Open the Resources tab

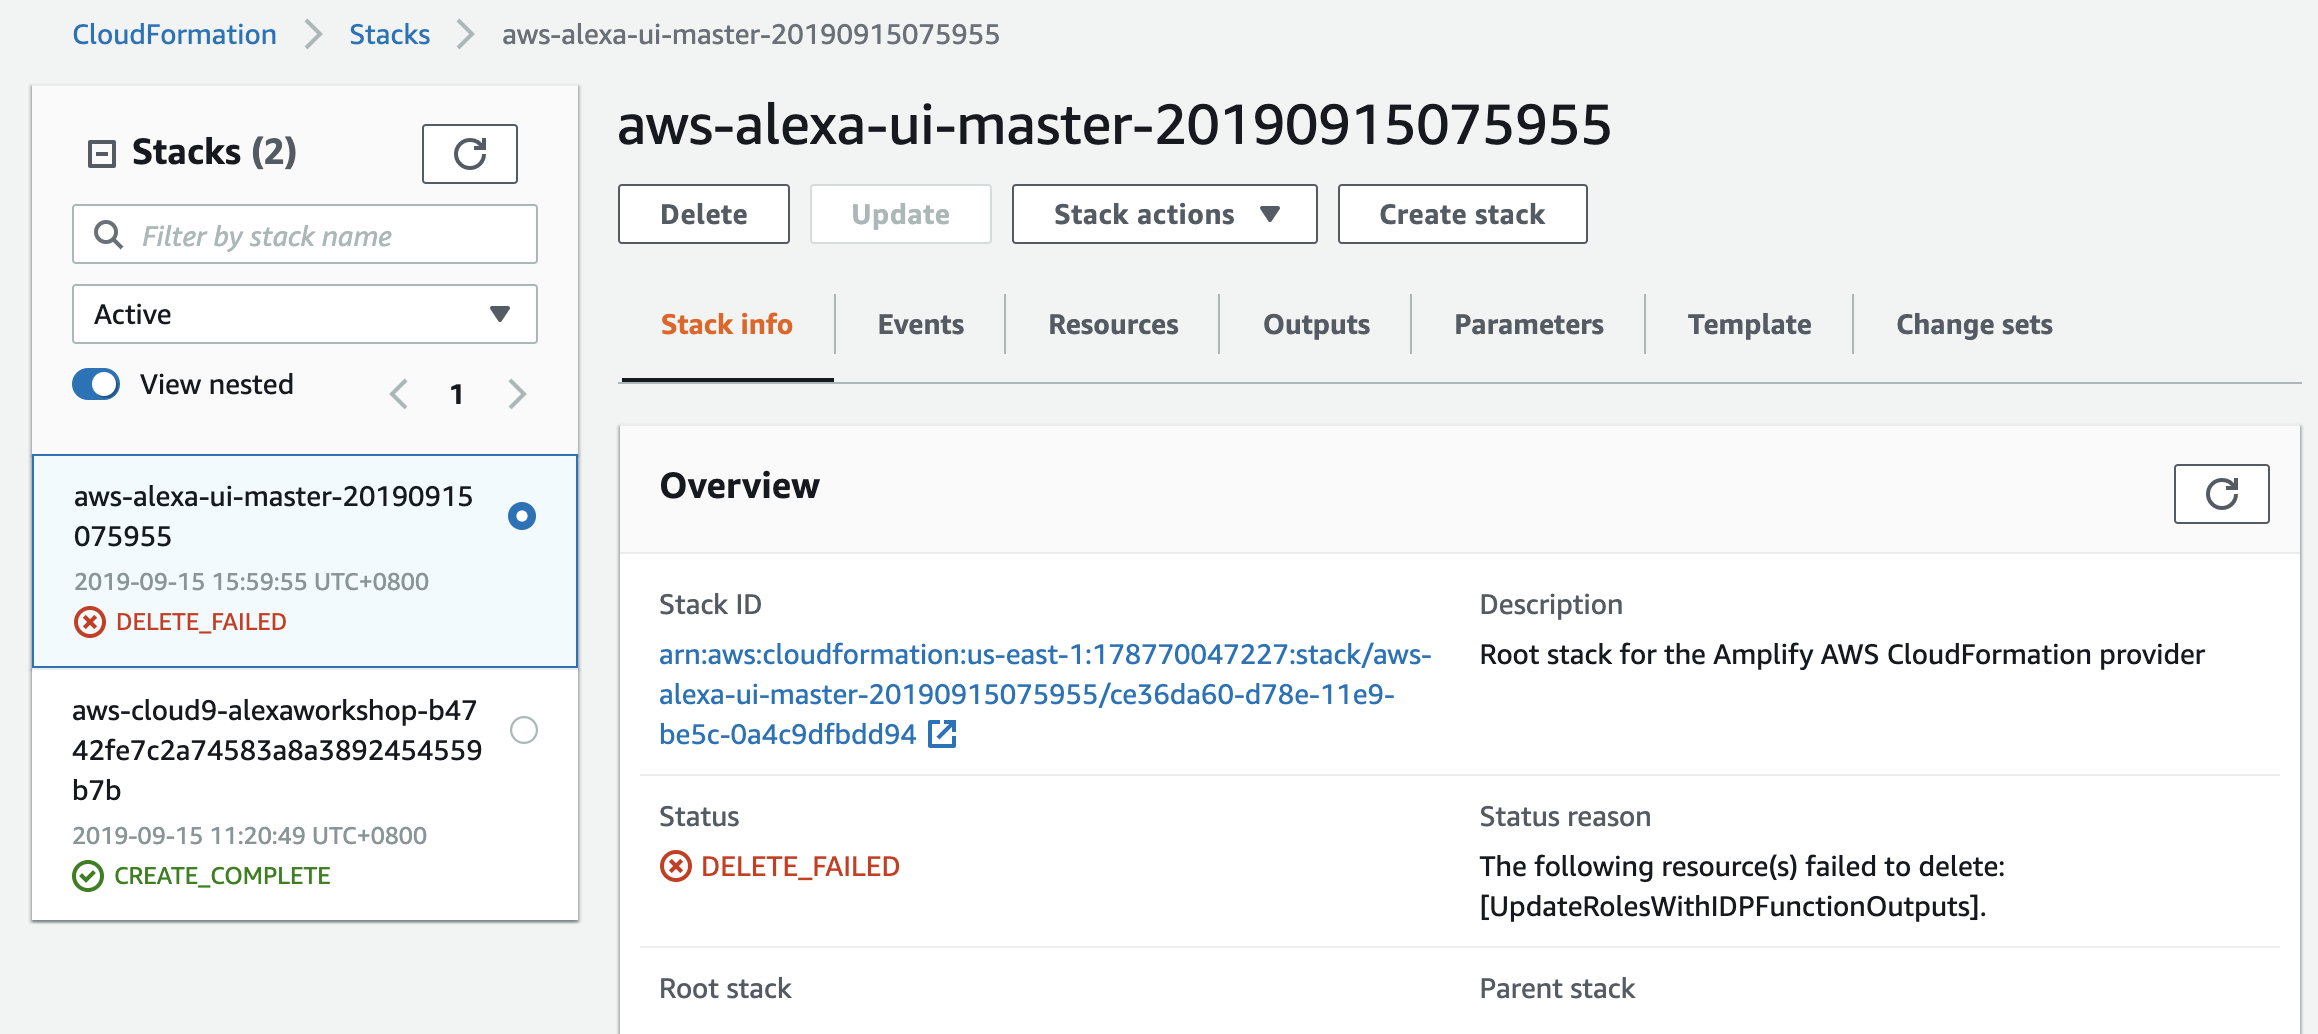1113,324
